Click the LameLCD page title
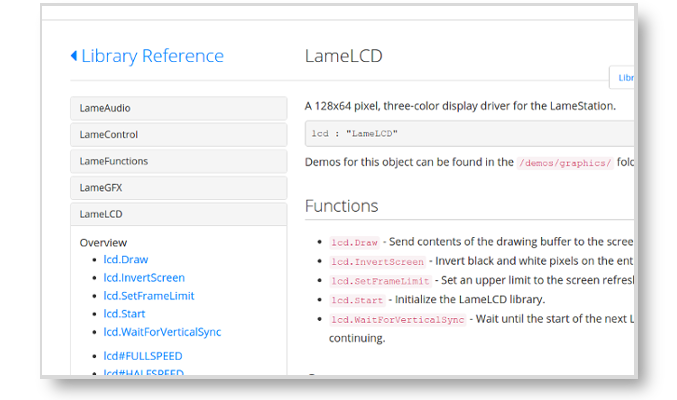 344,56
